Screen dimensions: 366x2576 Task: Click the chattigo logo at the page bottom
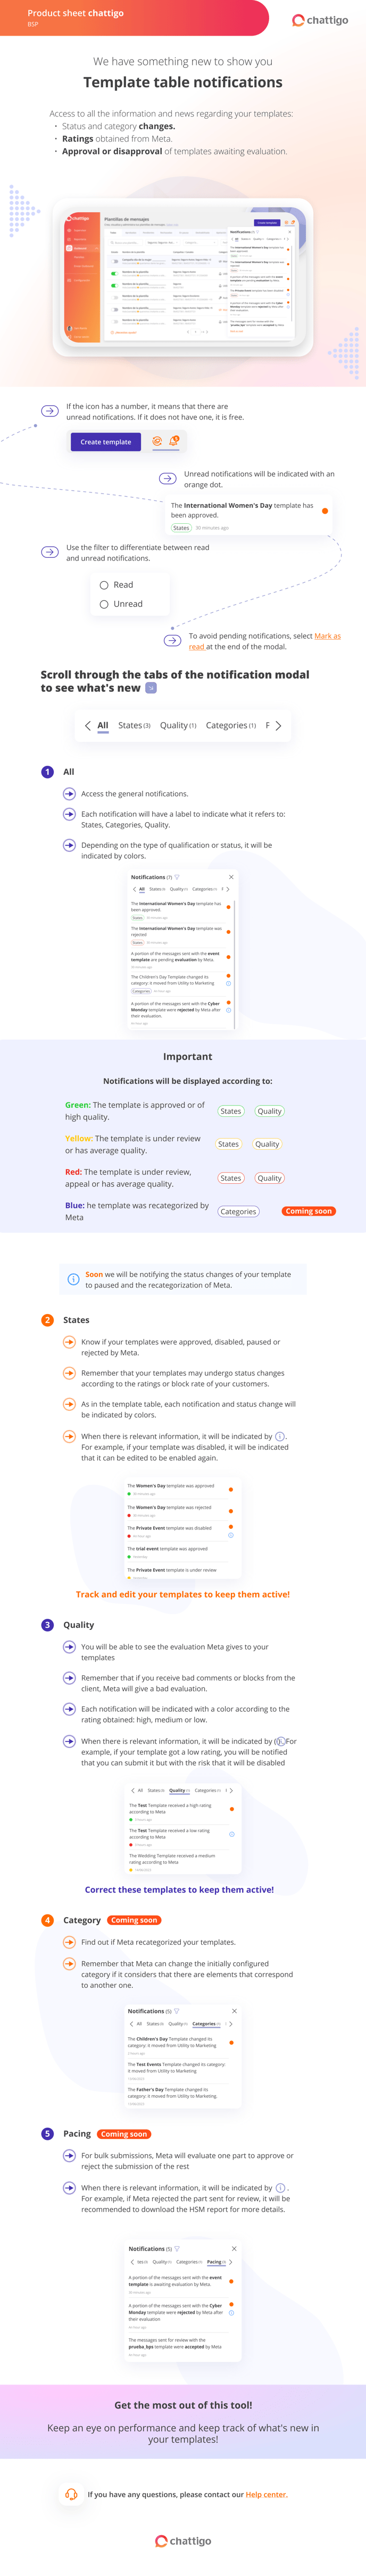click(184, 2542)
